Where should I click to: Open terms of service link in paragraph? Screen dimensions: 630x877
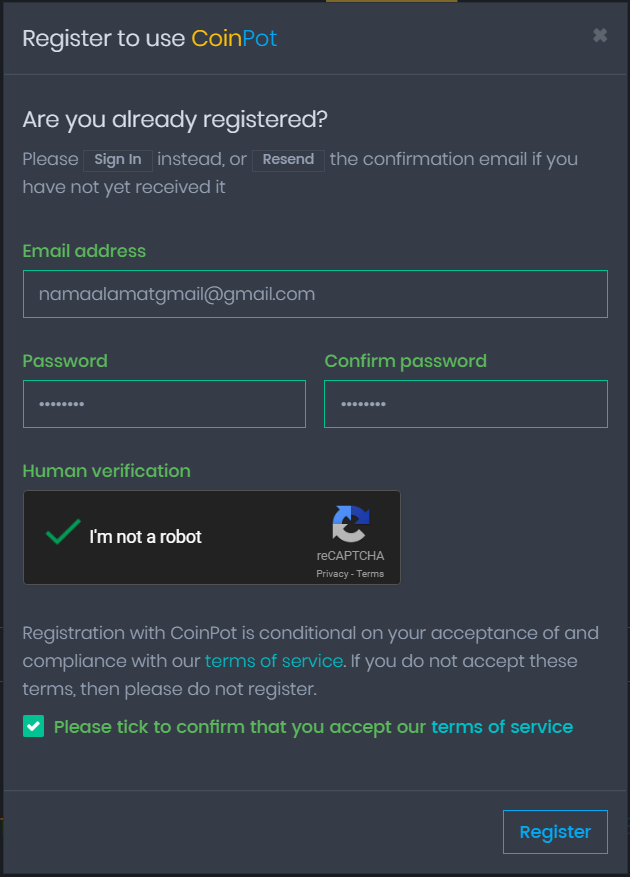tap(274, 661)
